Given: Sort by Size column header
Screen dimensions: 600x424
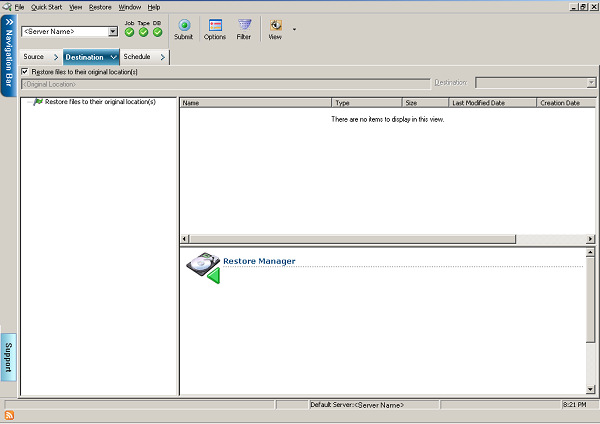Looking at the screenshot, I should click(x=425, y=103).
